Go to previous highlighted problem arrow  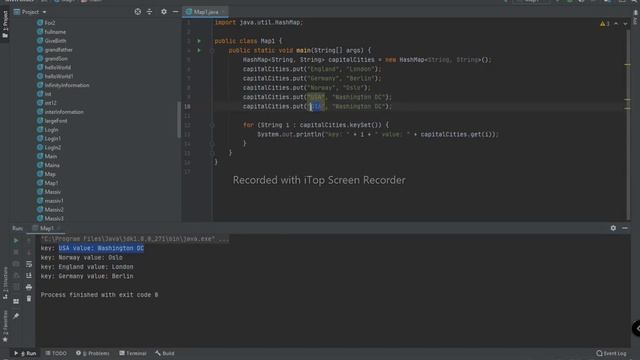pyautogui.click(x=616, y=24)
